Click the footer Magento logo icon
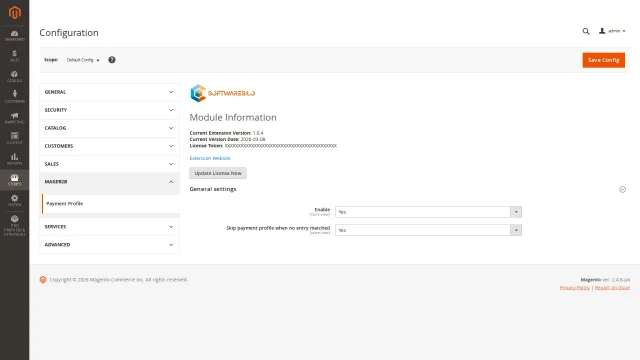The width and height of the screenshot is (640, 360). click(43, 280)
